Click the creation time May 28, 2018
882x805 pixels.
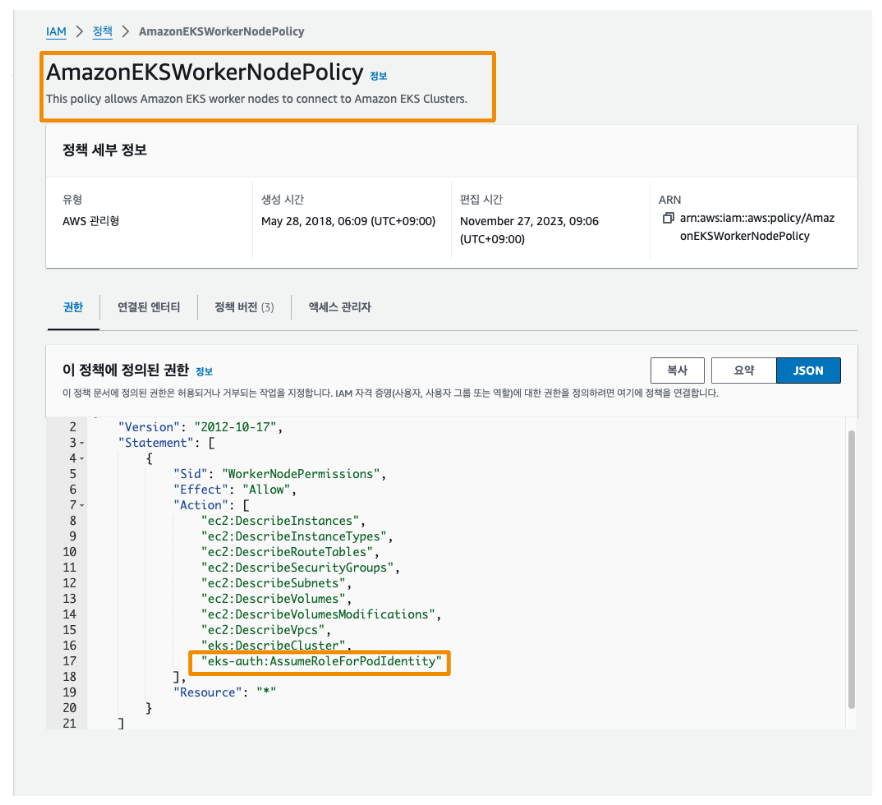point(348,221)
